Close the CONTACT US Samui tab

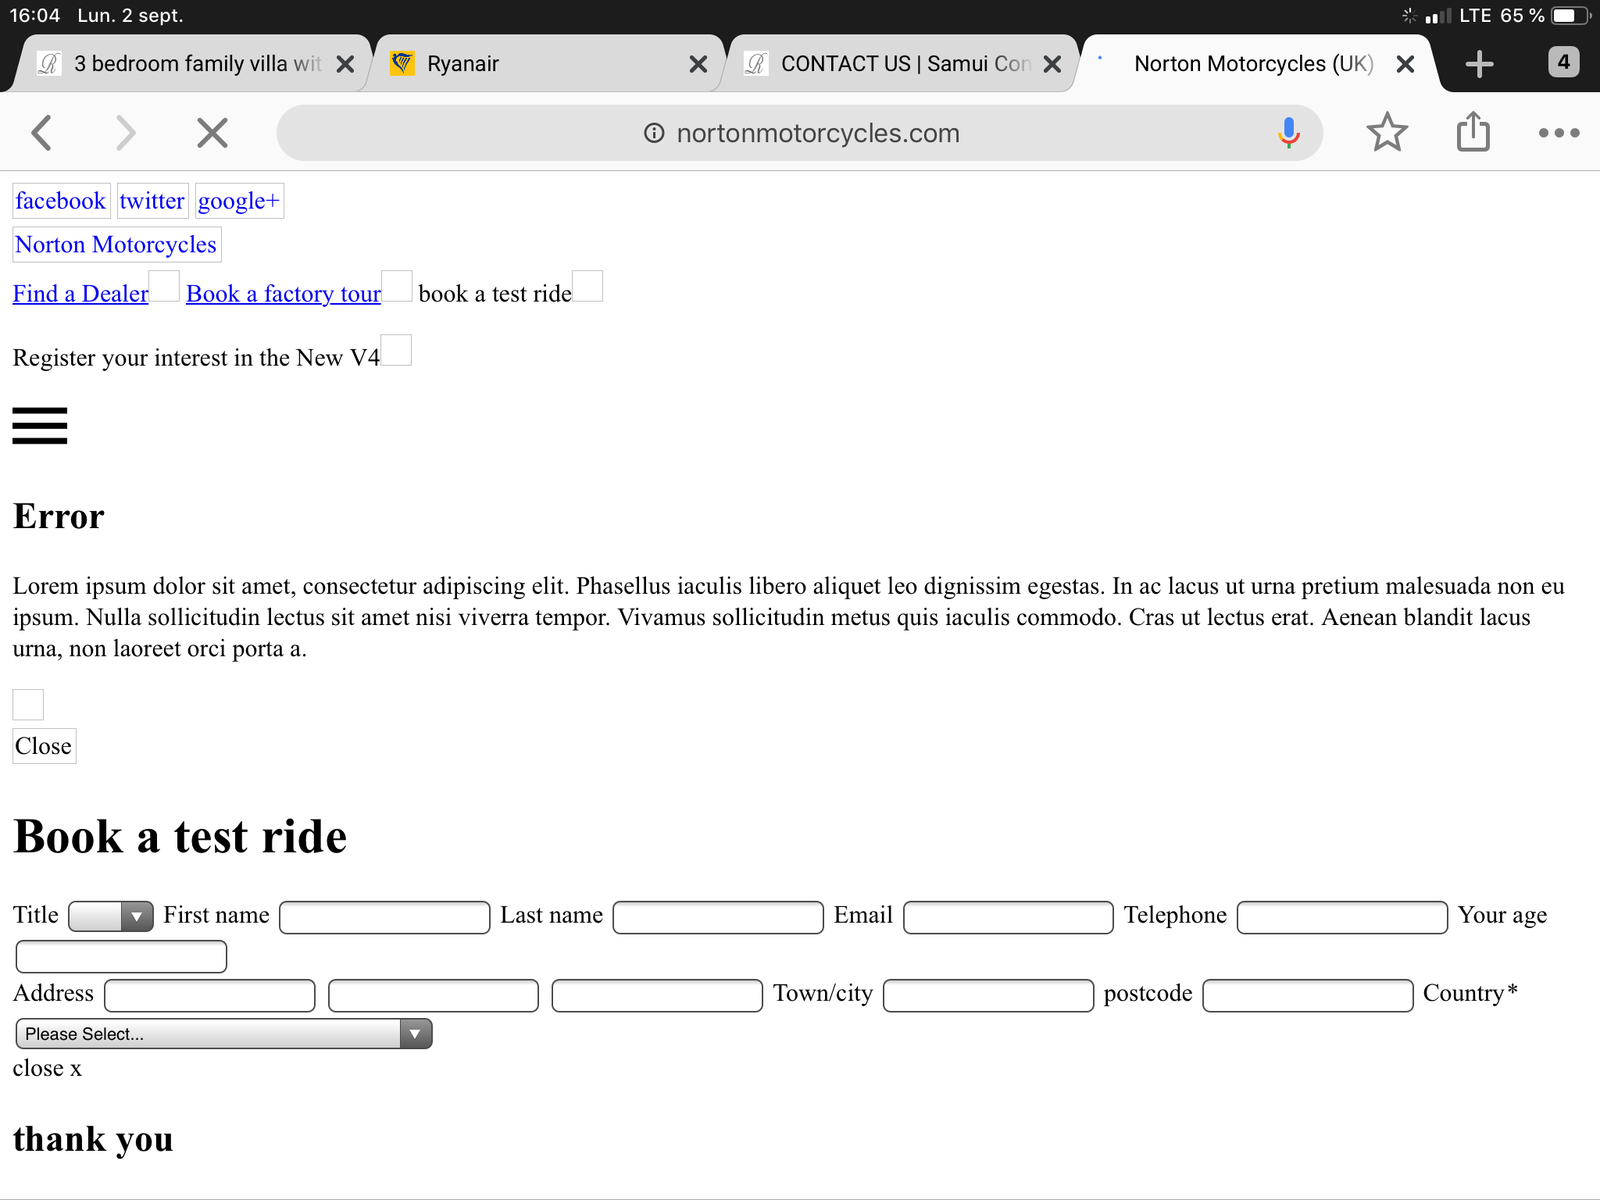click(1052, 64)
